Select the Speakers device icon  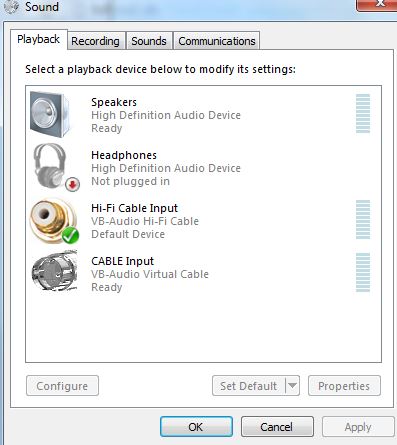tap(50, 114)
